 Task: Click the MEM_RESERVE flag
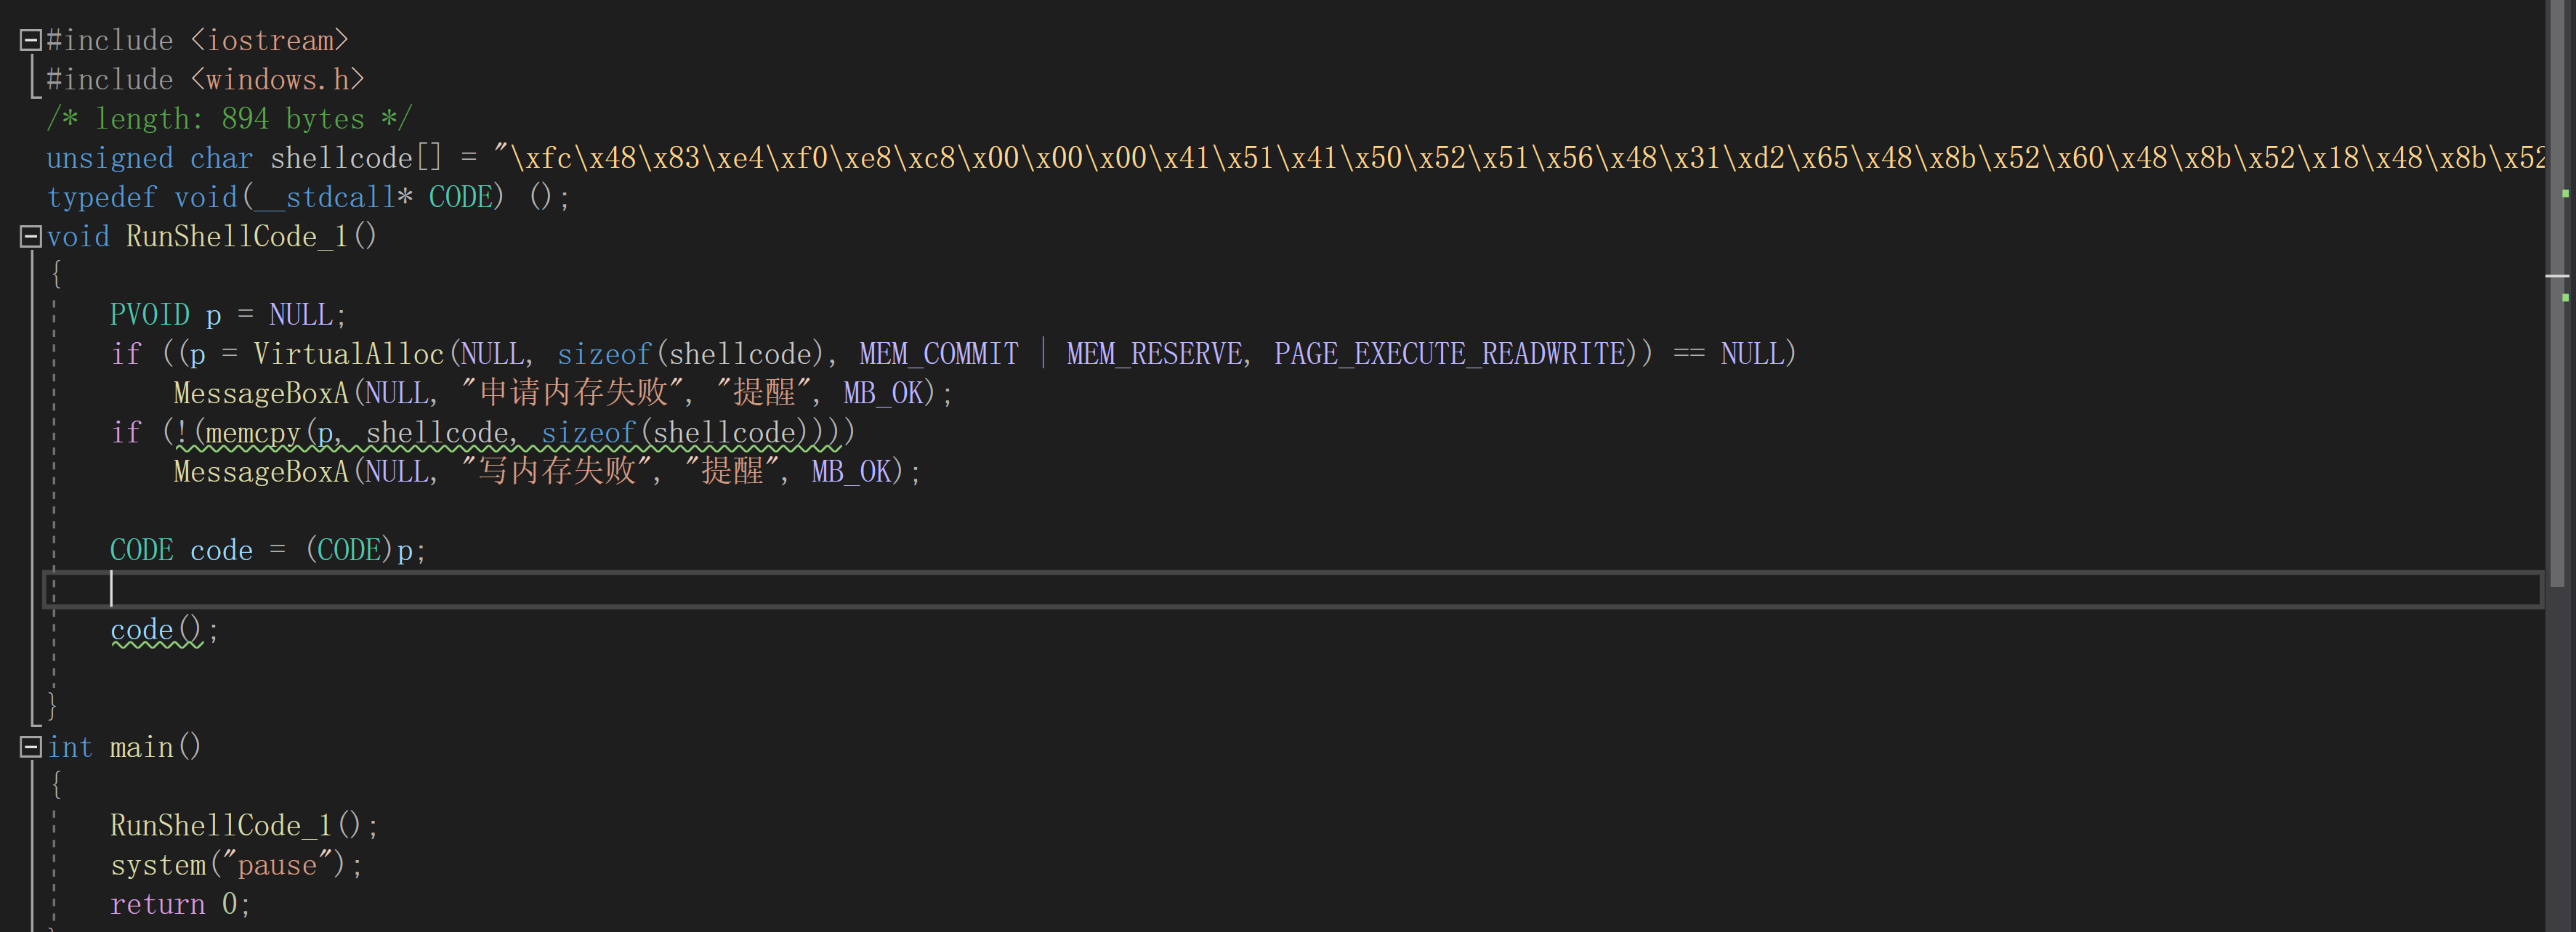click(1154, 354)
